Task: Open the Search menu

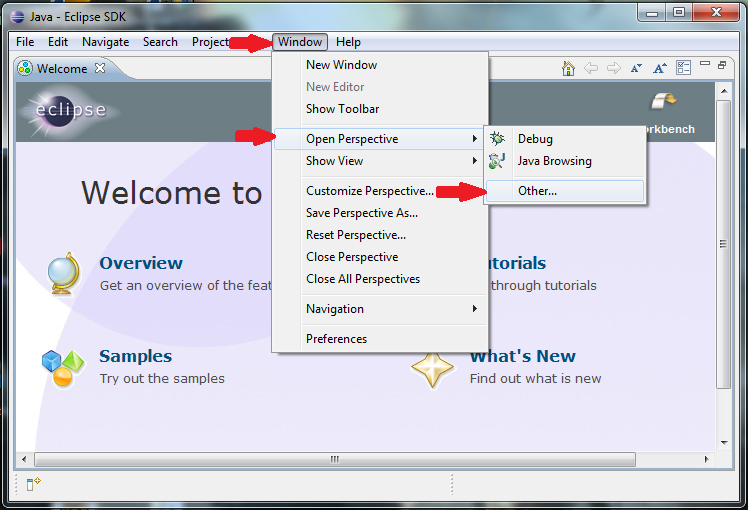Action: (160, 42)
